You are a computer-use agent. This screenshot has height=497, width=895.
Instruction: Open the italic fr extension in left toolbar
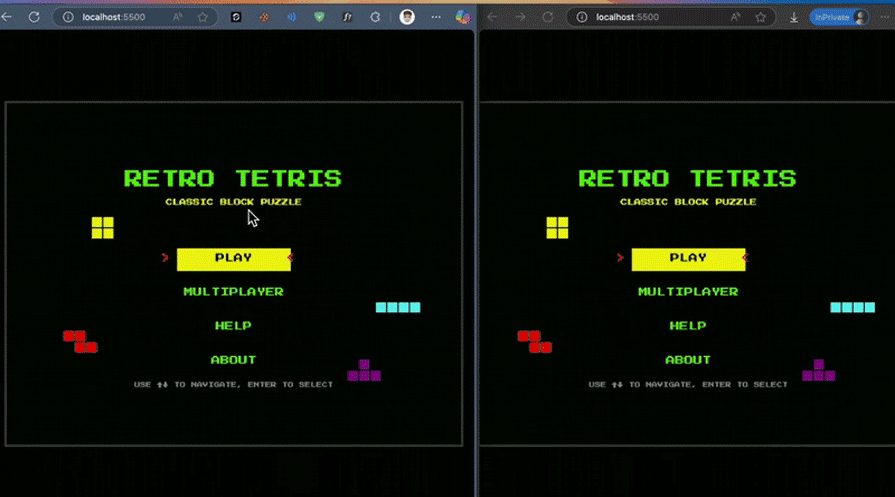(x=347, y=17)
